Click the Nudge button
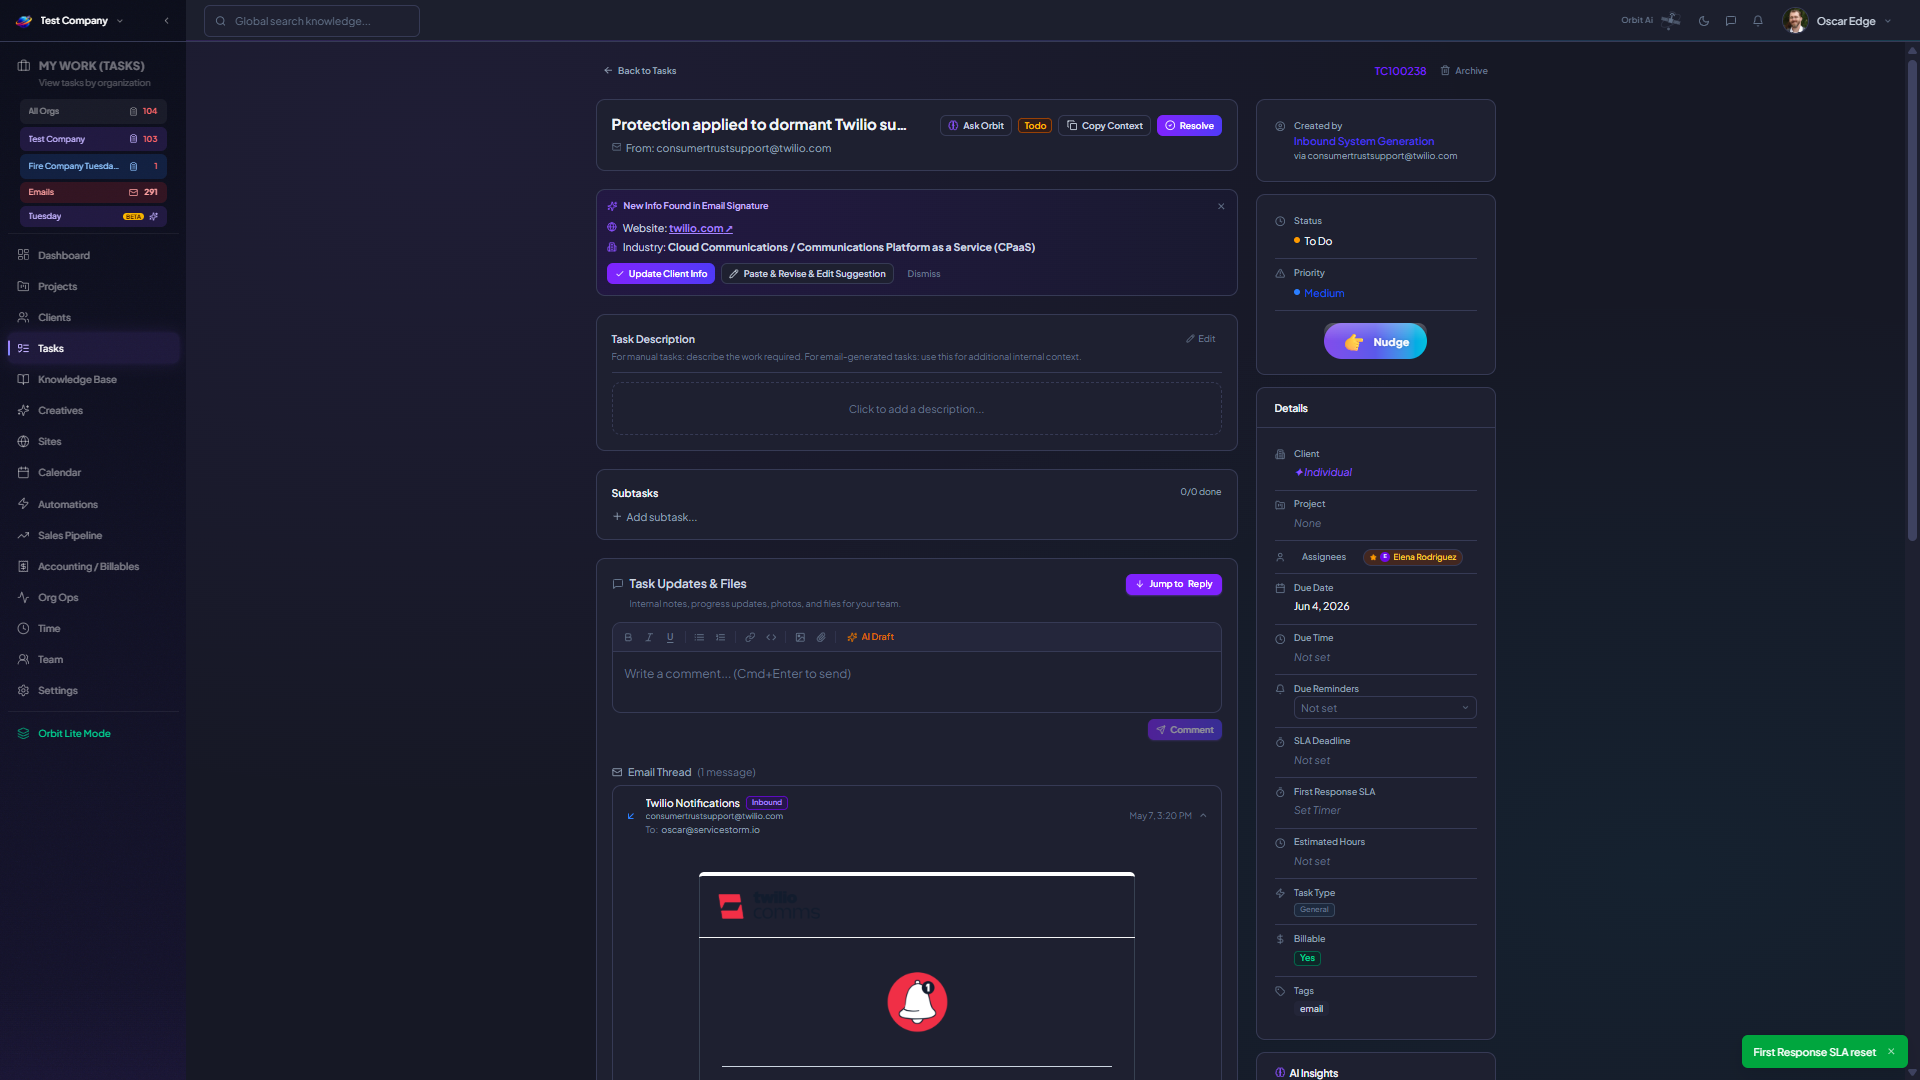The width and height of the screenshot is (1920, 1080). pyautogui.click(x=1375, y=341)
